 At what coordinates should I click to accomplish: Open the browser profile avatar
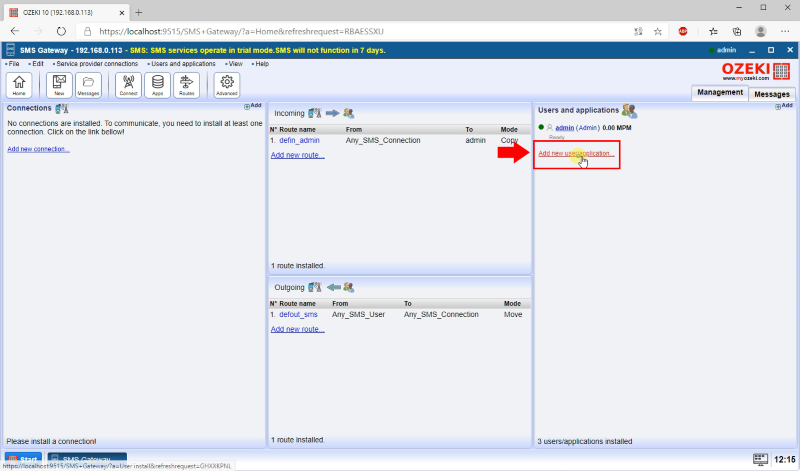[761, 32]
